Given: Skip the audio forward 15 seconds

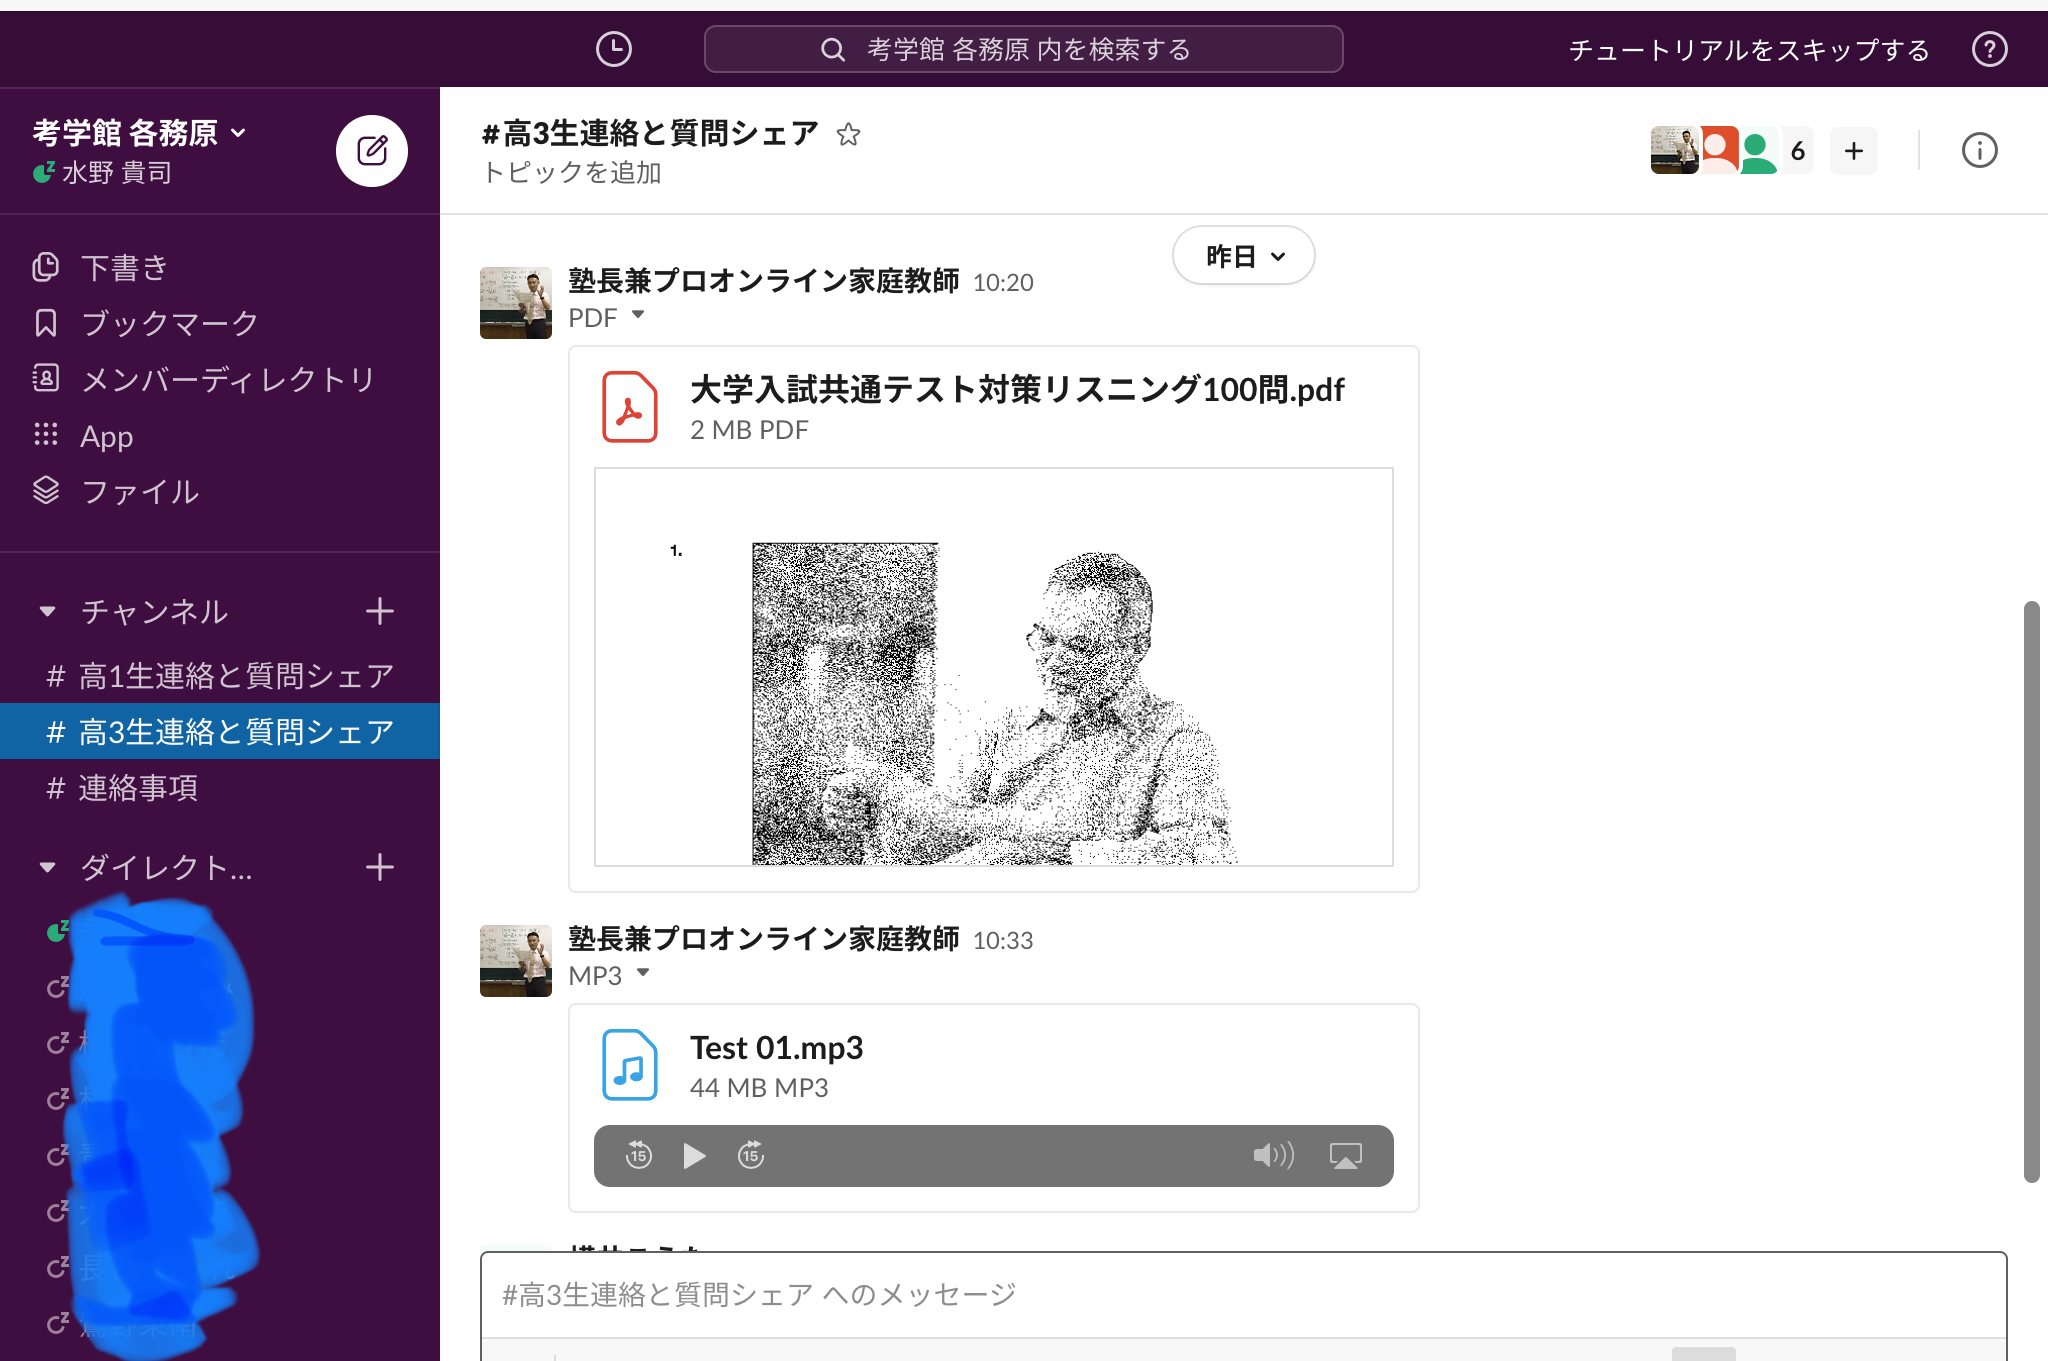Looking at the screenshot, I should pos(751,1156).
